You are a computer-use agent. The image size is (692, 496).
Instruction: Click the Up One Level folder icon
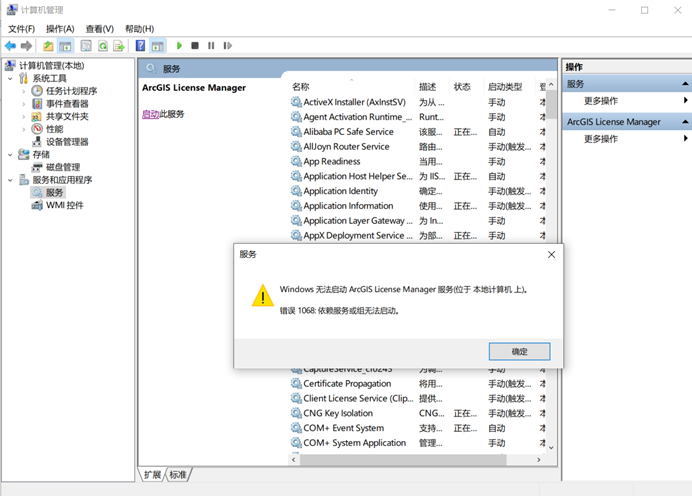[48, 46]
